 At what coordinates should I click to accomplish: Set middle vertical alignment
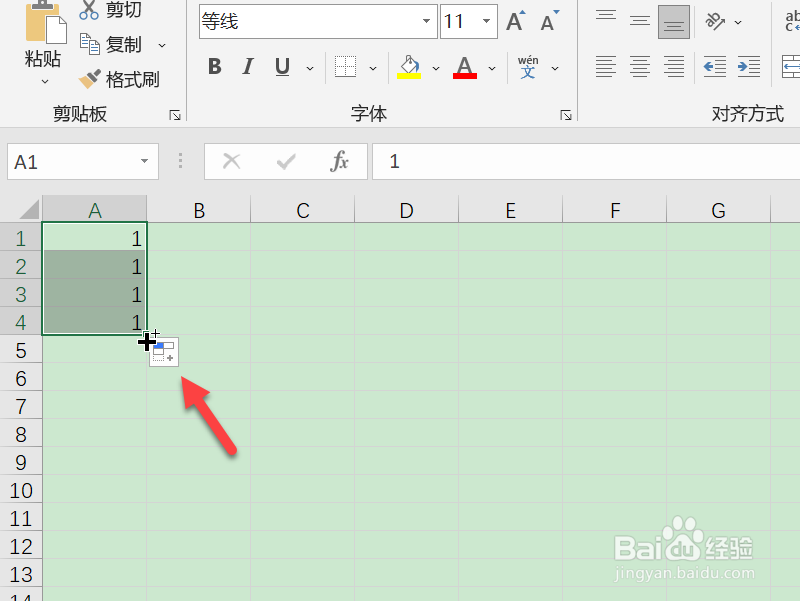coord(640,21)
